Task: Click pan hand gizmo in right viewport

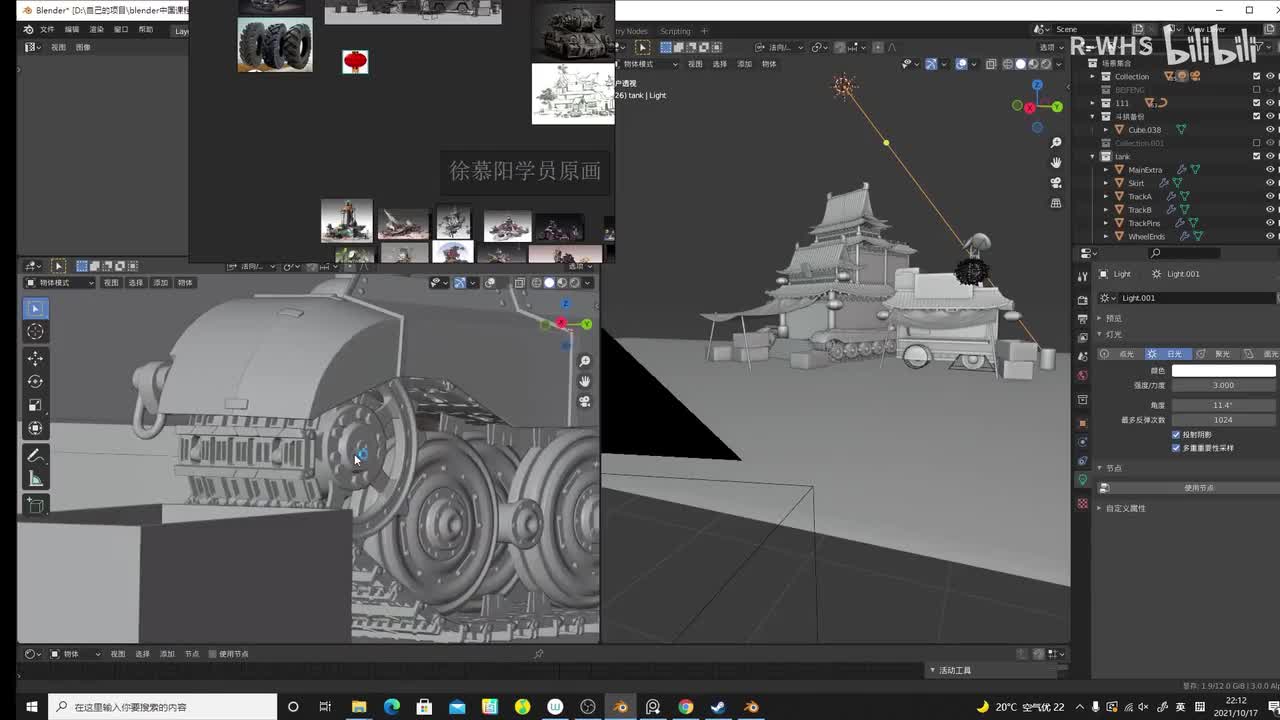Action: click(1056, 162)
